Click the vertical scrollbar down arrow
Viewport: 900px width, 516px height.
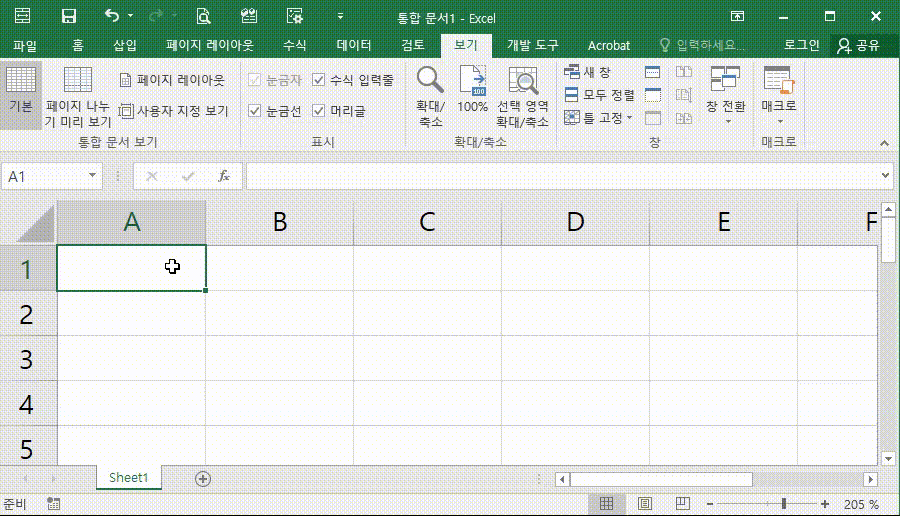888,458
